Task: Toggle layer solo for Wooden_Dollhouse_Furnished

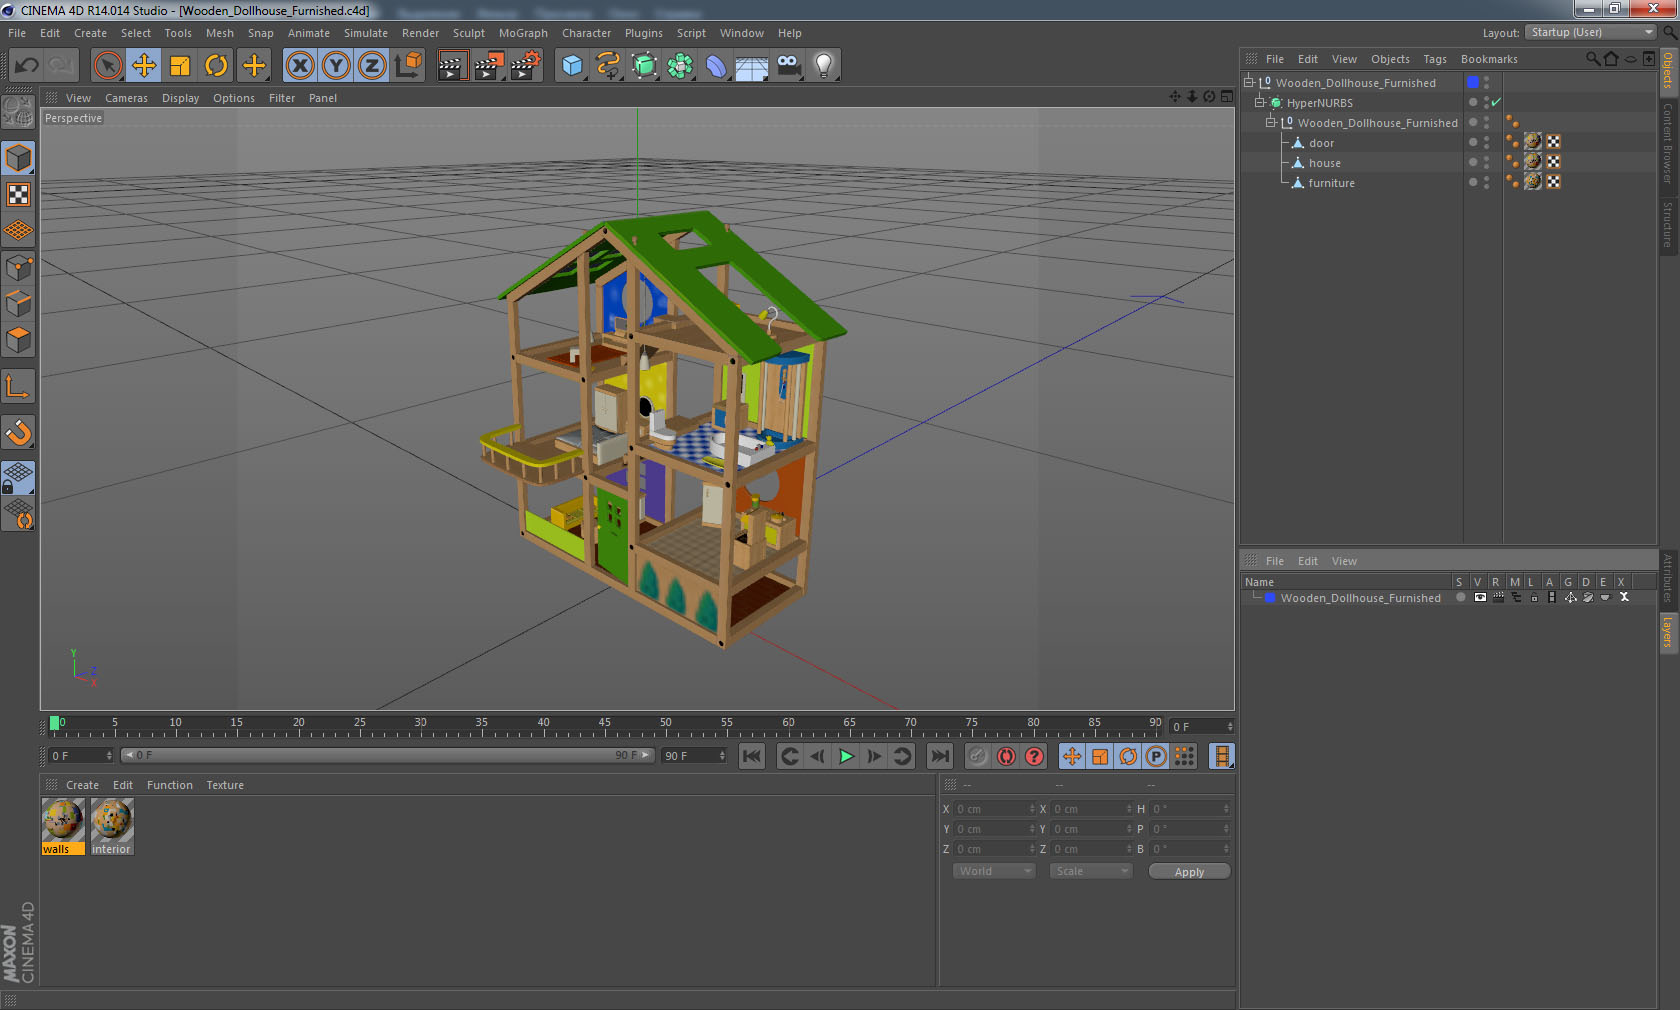Action: tap(1461, 597)
